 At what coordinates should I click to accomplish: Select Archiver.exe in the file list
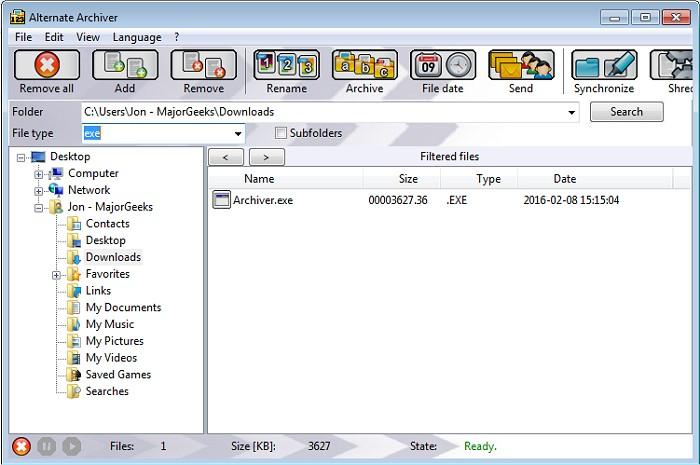click(x=262, y=200)
